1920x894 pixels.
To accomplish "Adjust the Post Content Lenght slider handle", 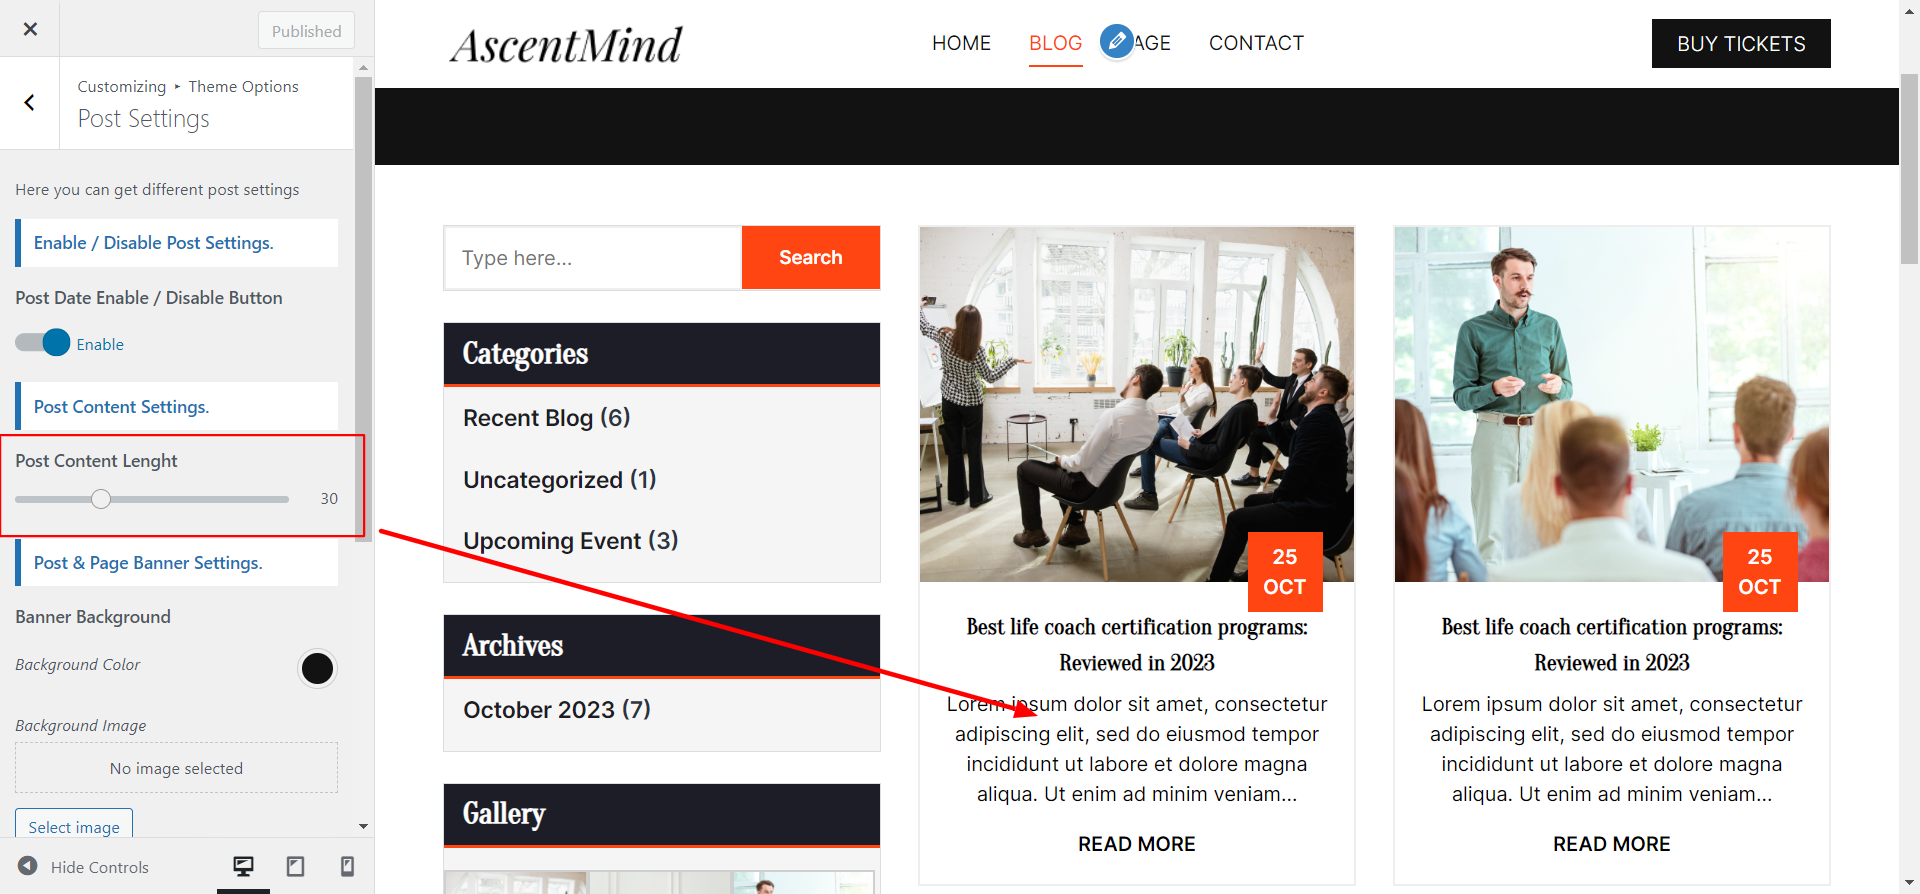I will (x=101, y=499).
